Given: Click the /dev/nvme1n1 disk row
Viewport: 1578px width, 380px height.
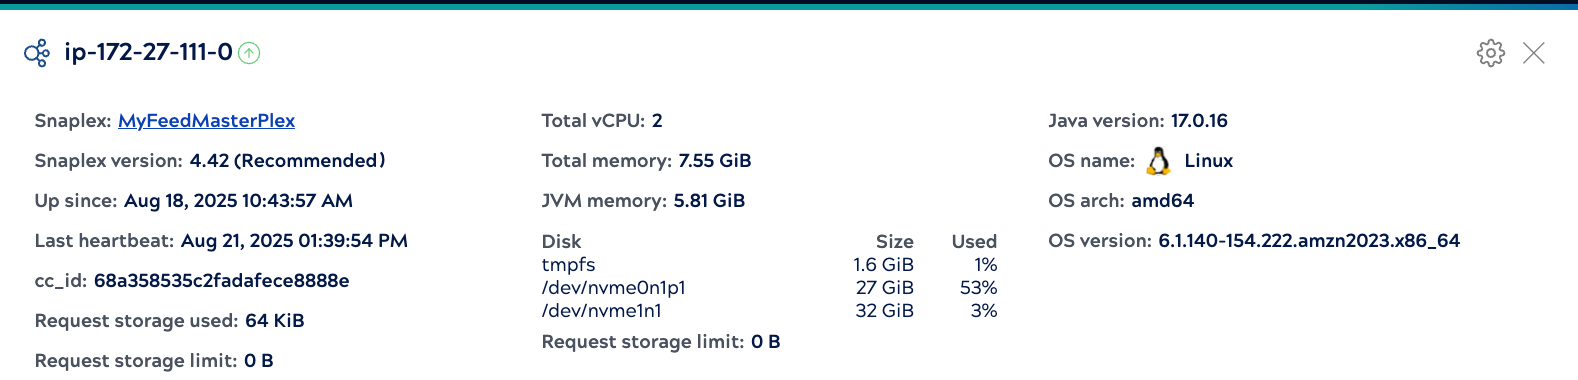Looking at the screenshot, I should [769, 311].
